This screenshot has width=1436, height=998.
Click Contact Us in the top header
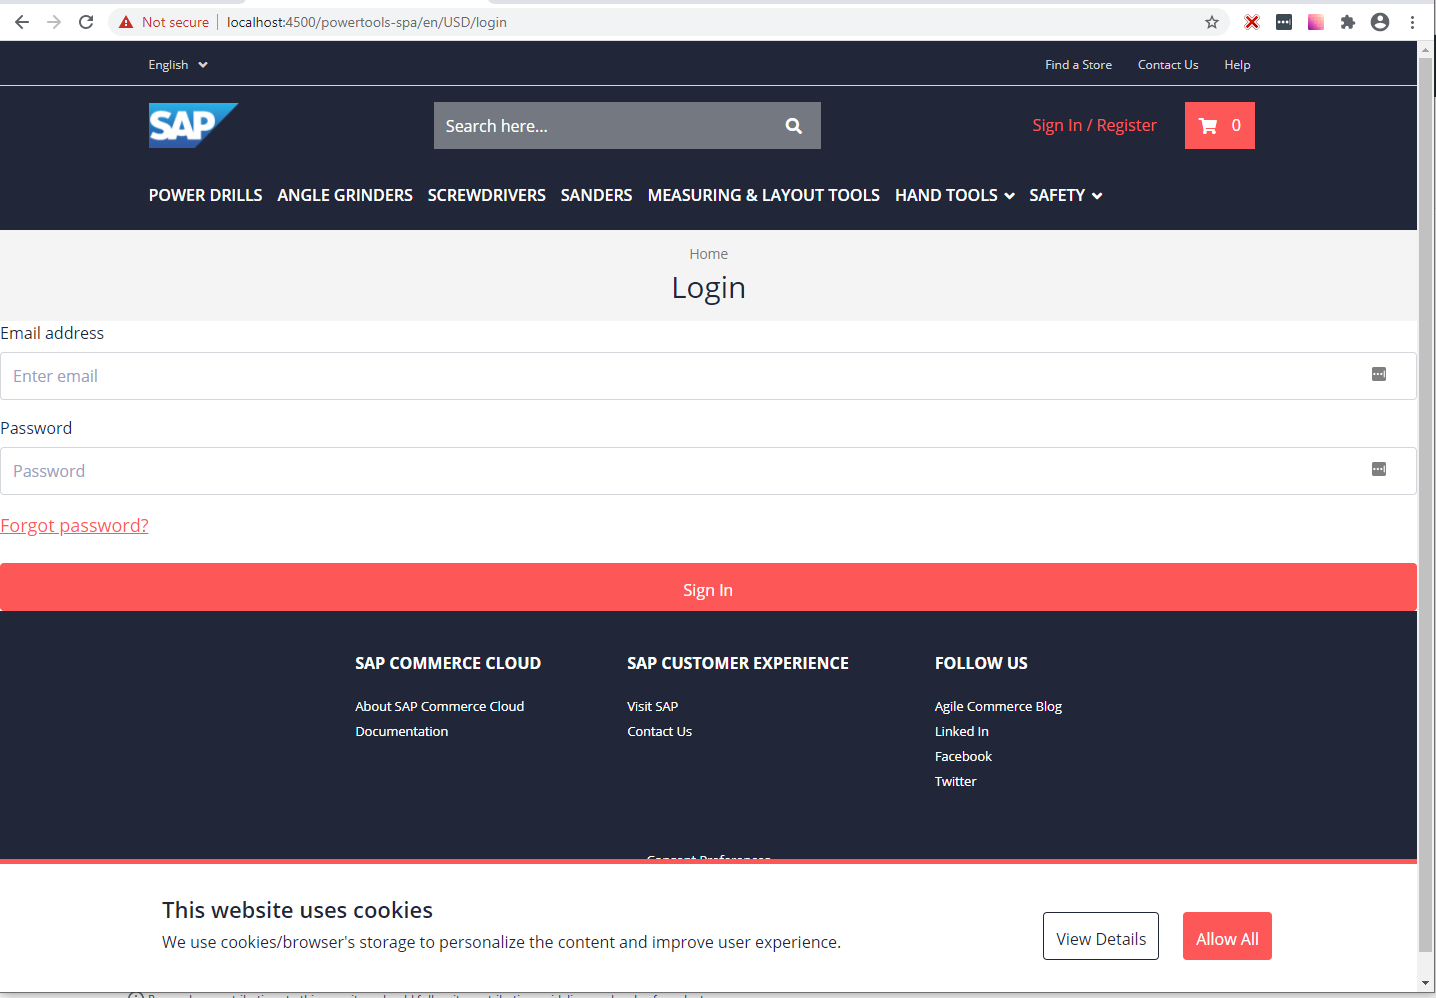1168,65
